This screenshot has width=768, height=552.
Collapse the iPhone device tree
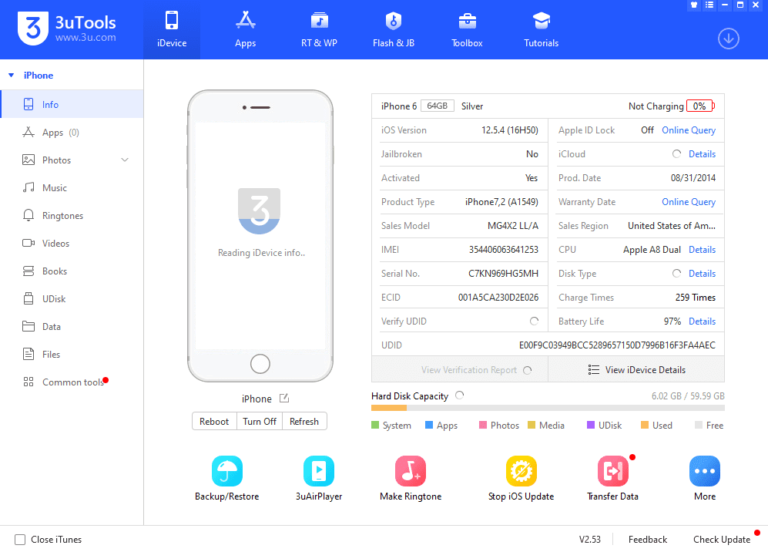pyautogui.click(x=11, y=75)
